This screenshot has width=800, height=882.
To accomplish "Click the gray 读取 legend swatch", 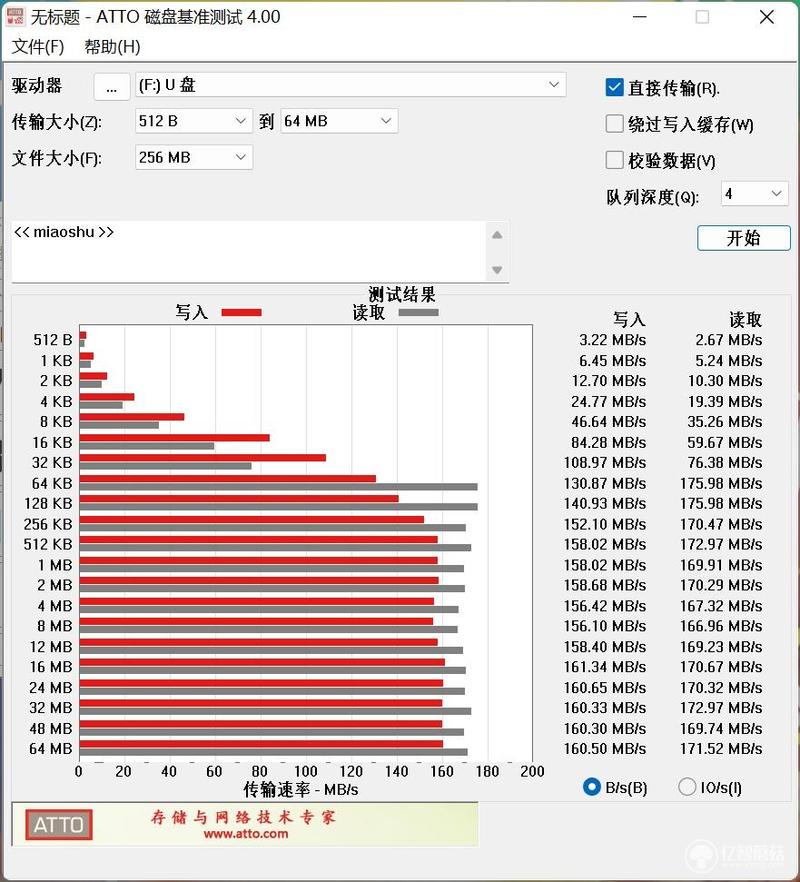I will click(418, 312).
